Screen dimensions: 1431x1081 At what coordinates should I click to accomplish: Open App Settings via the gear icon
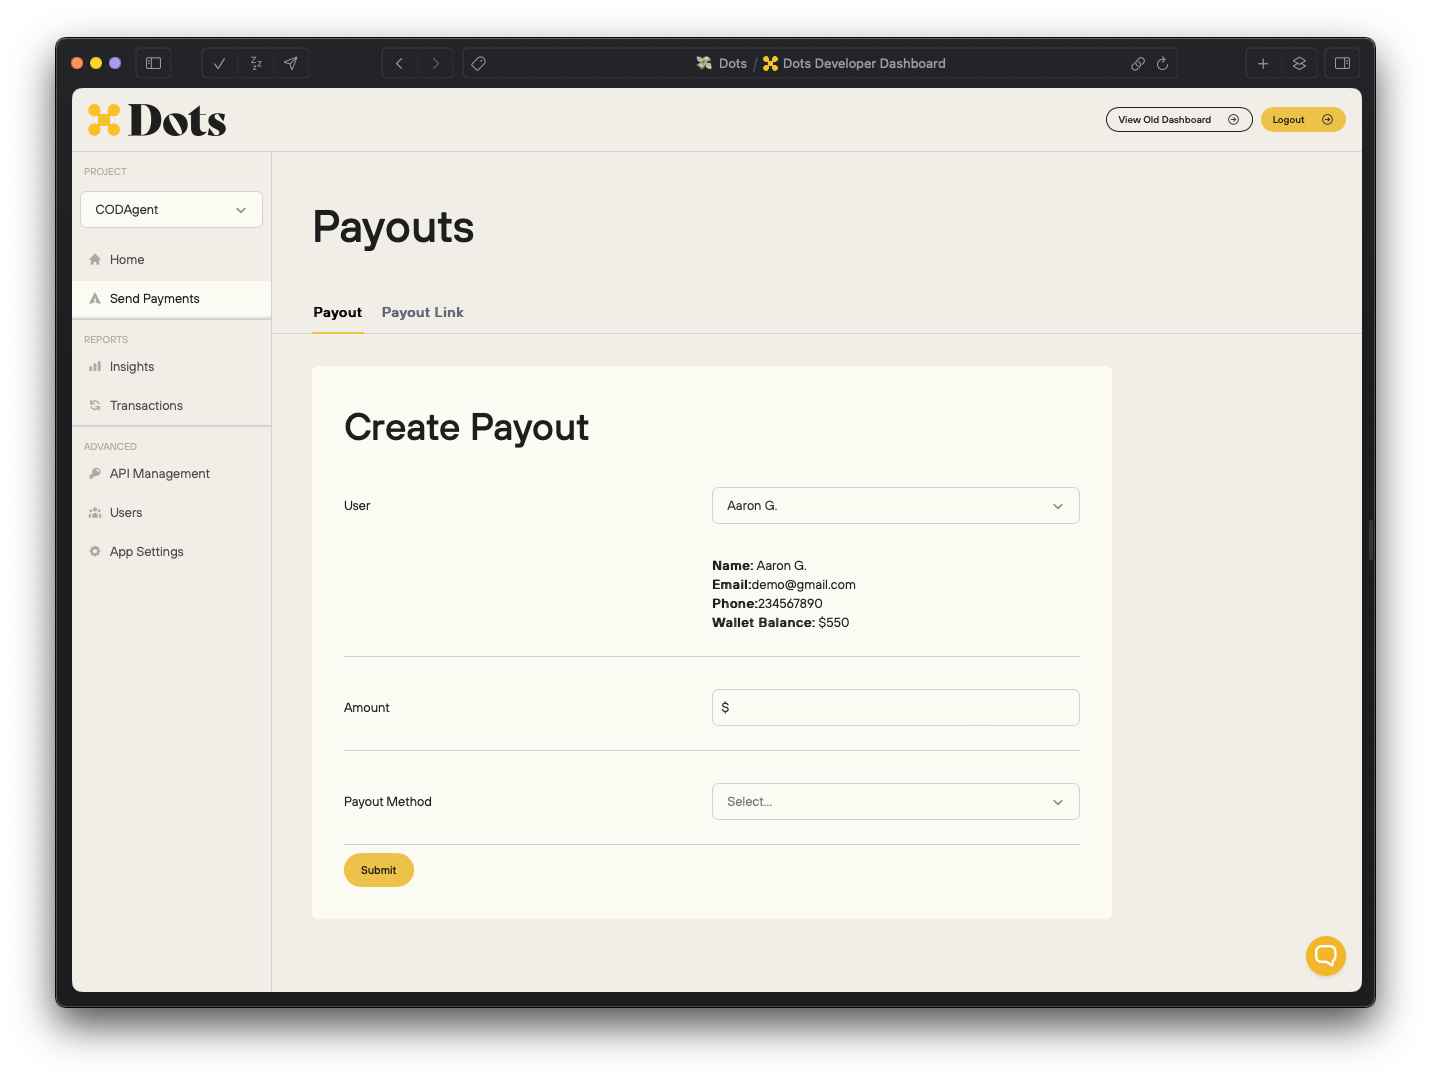94,551
